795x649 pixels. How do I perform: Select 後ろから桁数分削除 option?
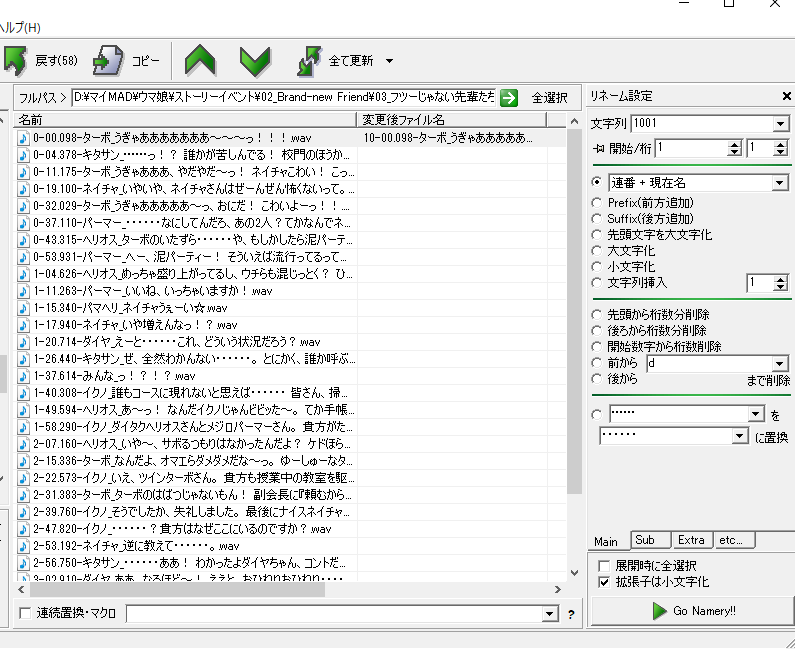(597, 331)
